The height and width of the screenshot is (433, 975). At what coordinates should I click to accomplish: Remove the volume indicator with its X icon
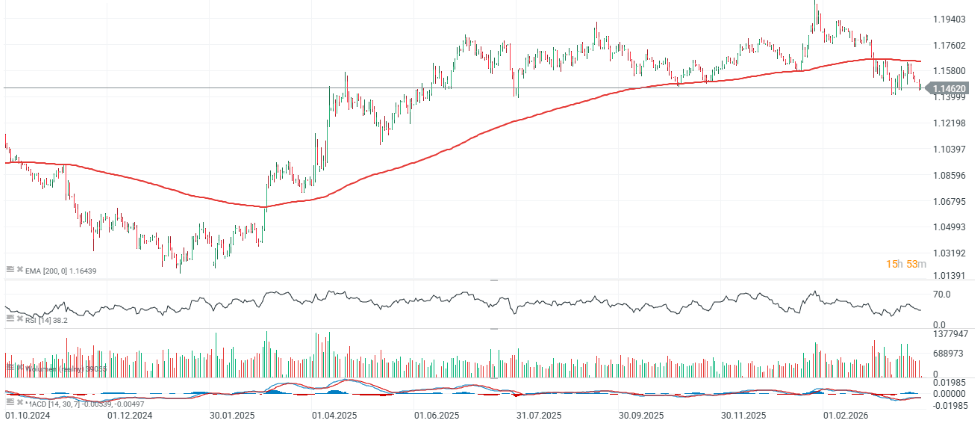click(19, 368)
